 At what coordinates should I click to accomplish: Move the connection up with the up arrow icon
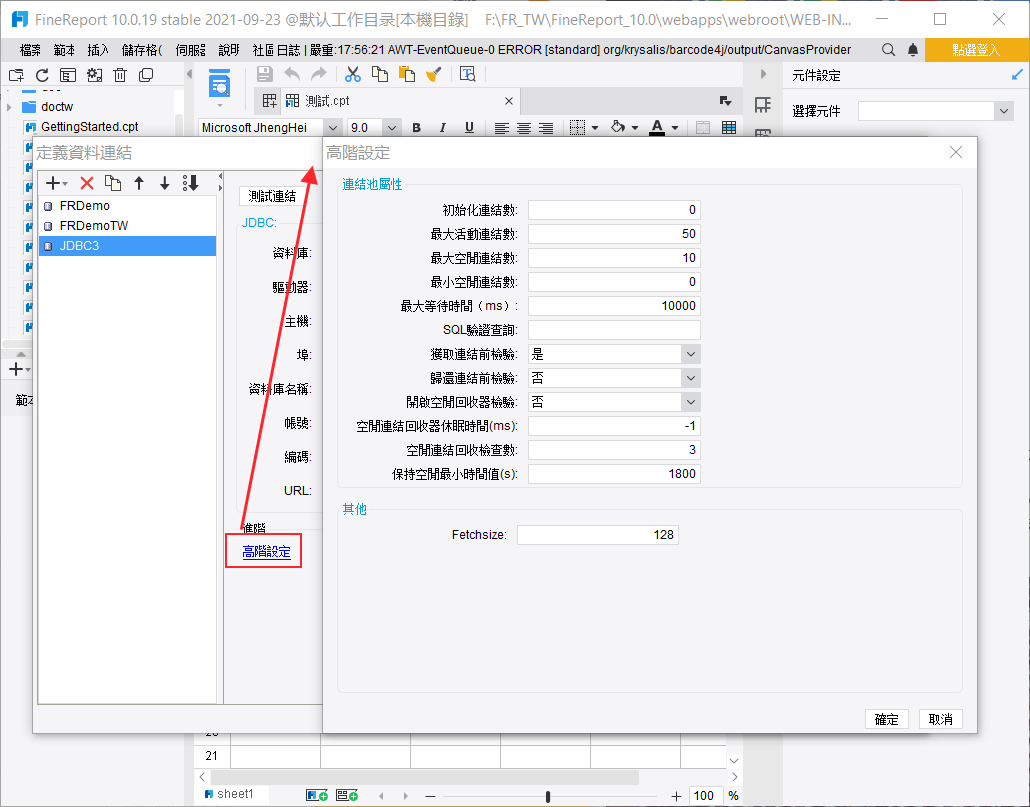coord(138,183)
